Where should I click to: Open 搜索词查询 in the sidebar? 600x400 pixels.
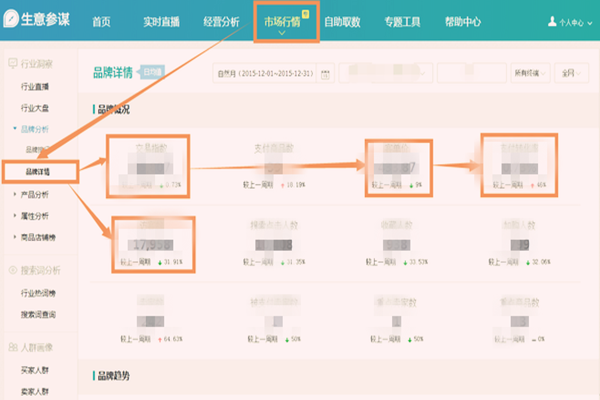pyautogui.click(x=38, y=315)
